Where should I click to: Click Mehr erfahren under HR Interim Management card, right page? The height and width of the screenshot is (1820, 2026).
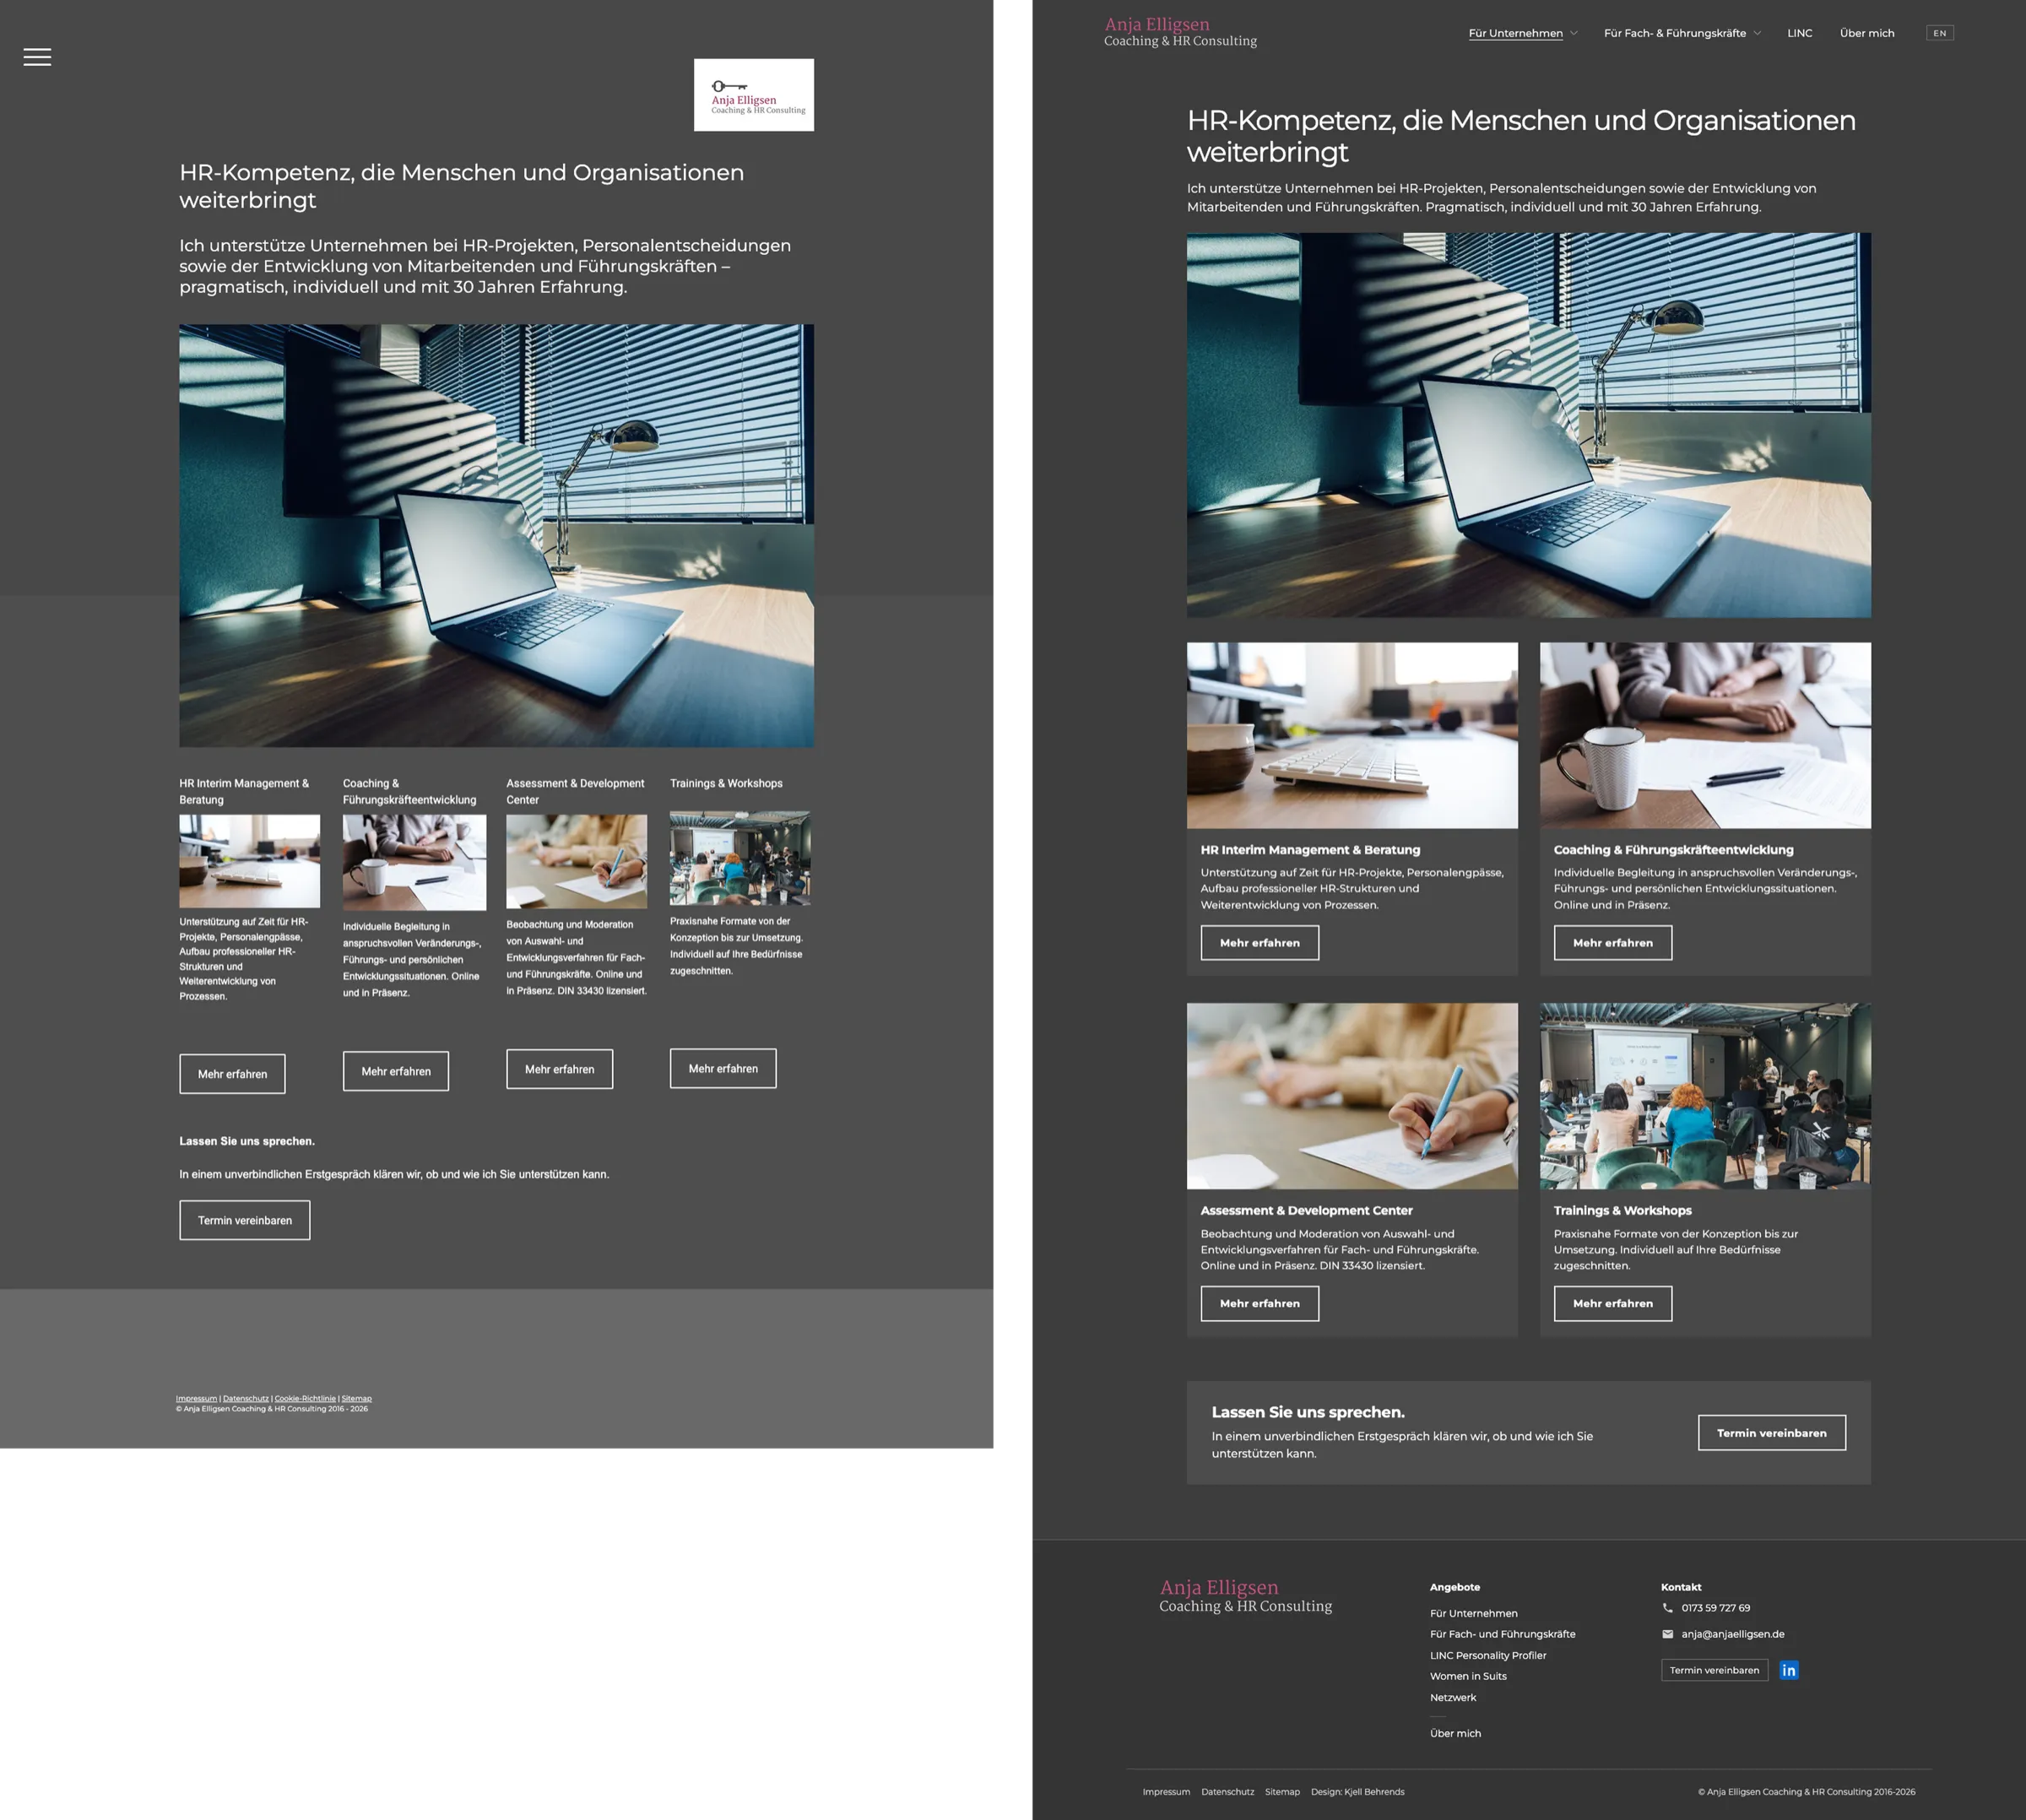[1259, 943]
